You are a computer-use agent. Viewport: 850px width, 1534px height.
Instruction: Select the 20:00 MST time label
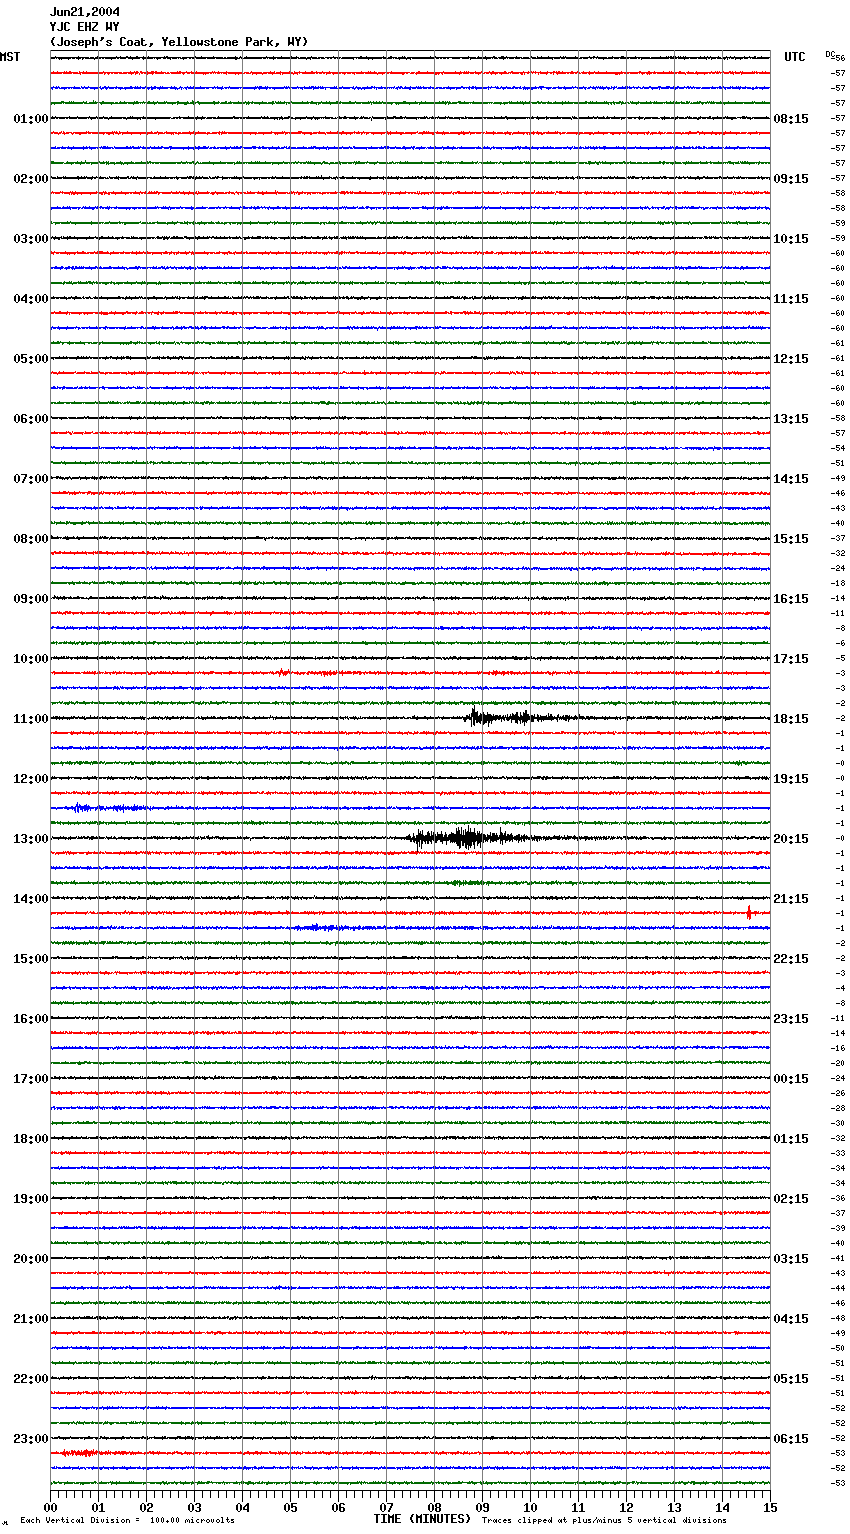tap(31, 1259)
